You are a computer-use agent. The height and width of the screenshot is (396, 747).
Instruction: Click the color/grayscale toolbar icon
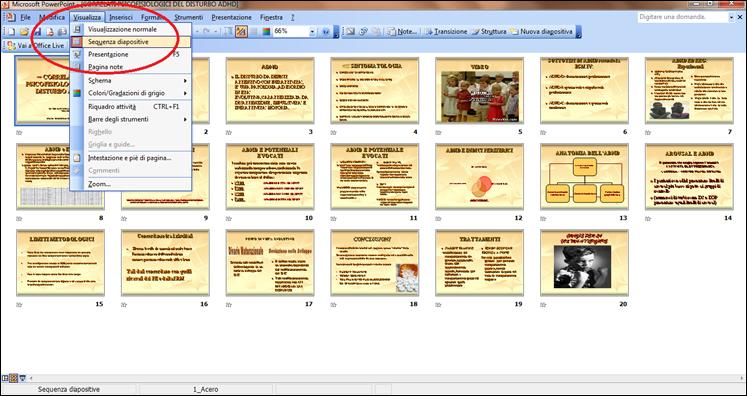click(266, 31)
